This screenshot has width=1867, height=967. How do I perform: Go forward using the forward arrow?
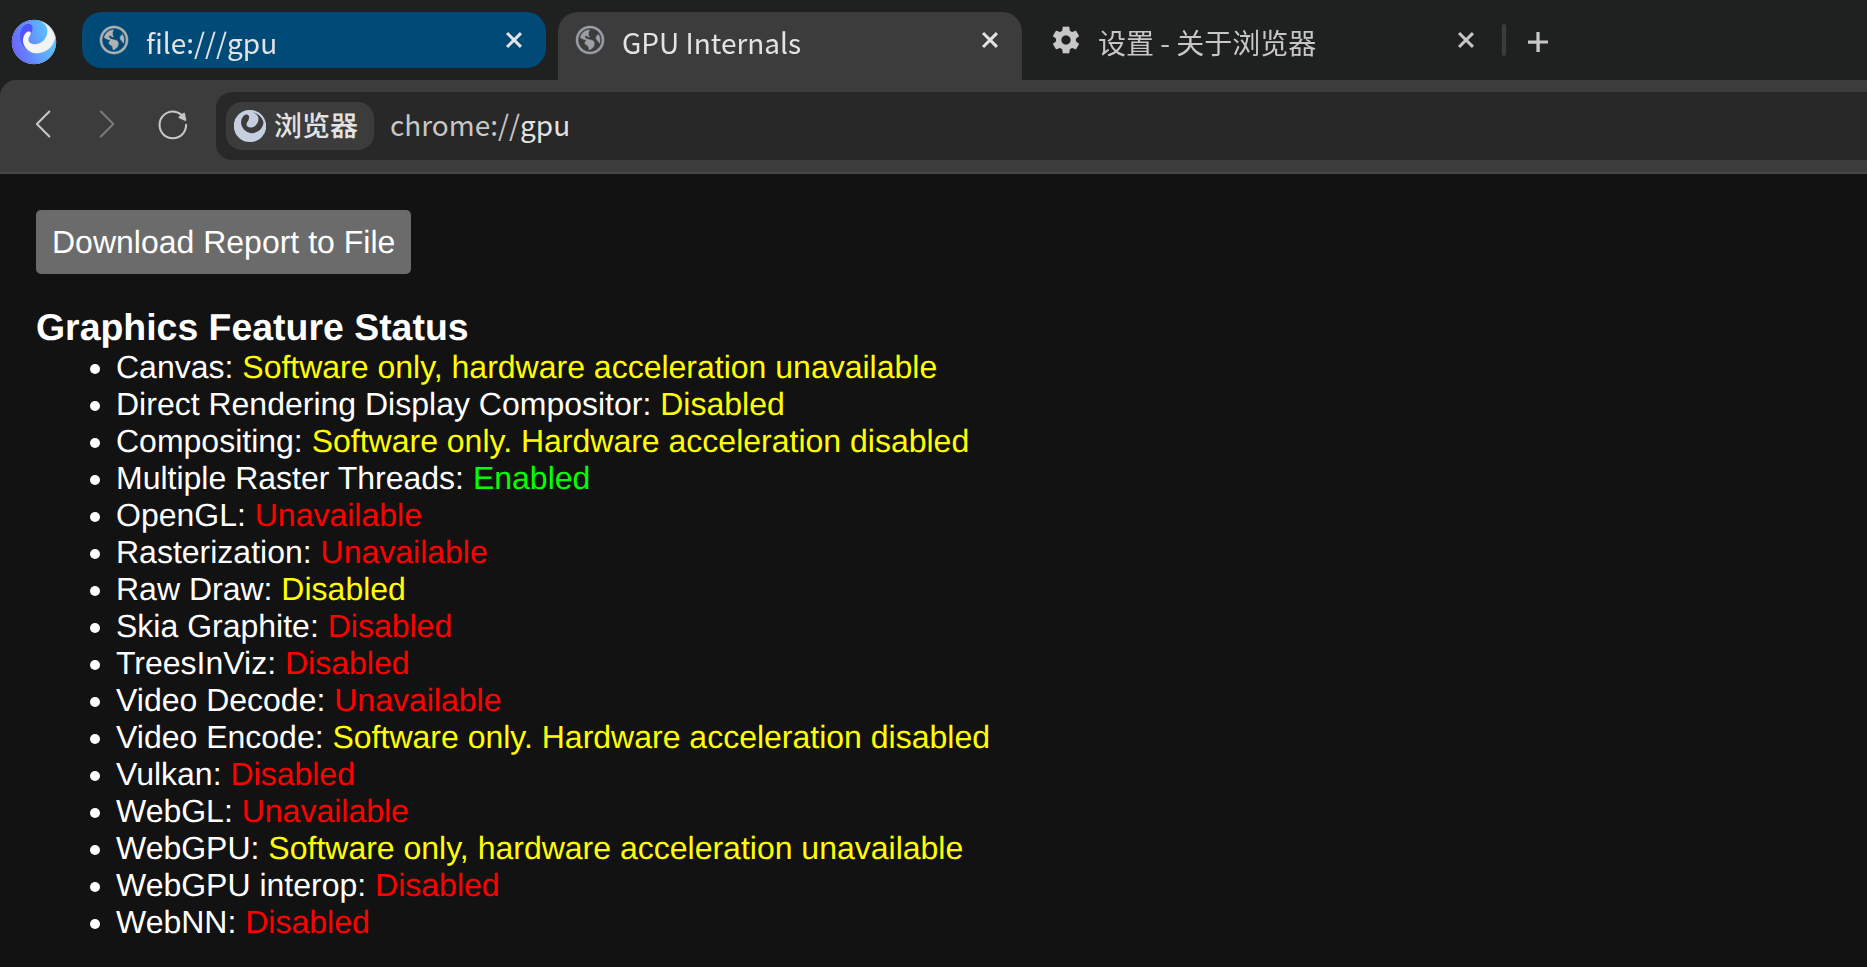(107, 125)
